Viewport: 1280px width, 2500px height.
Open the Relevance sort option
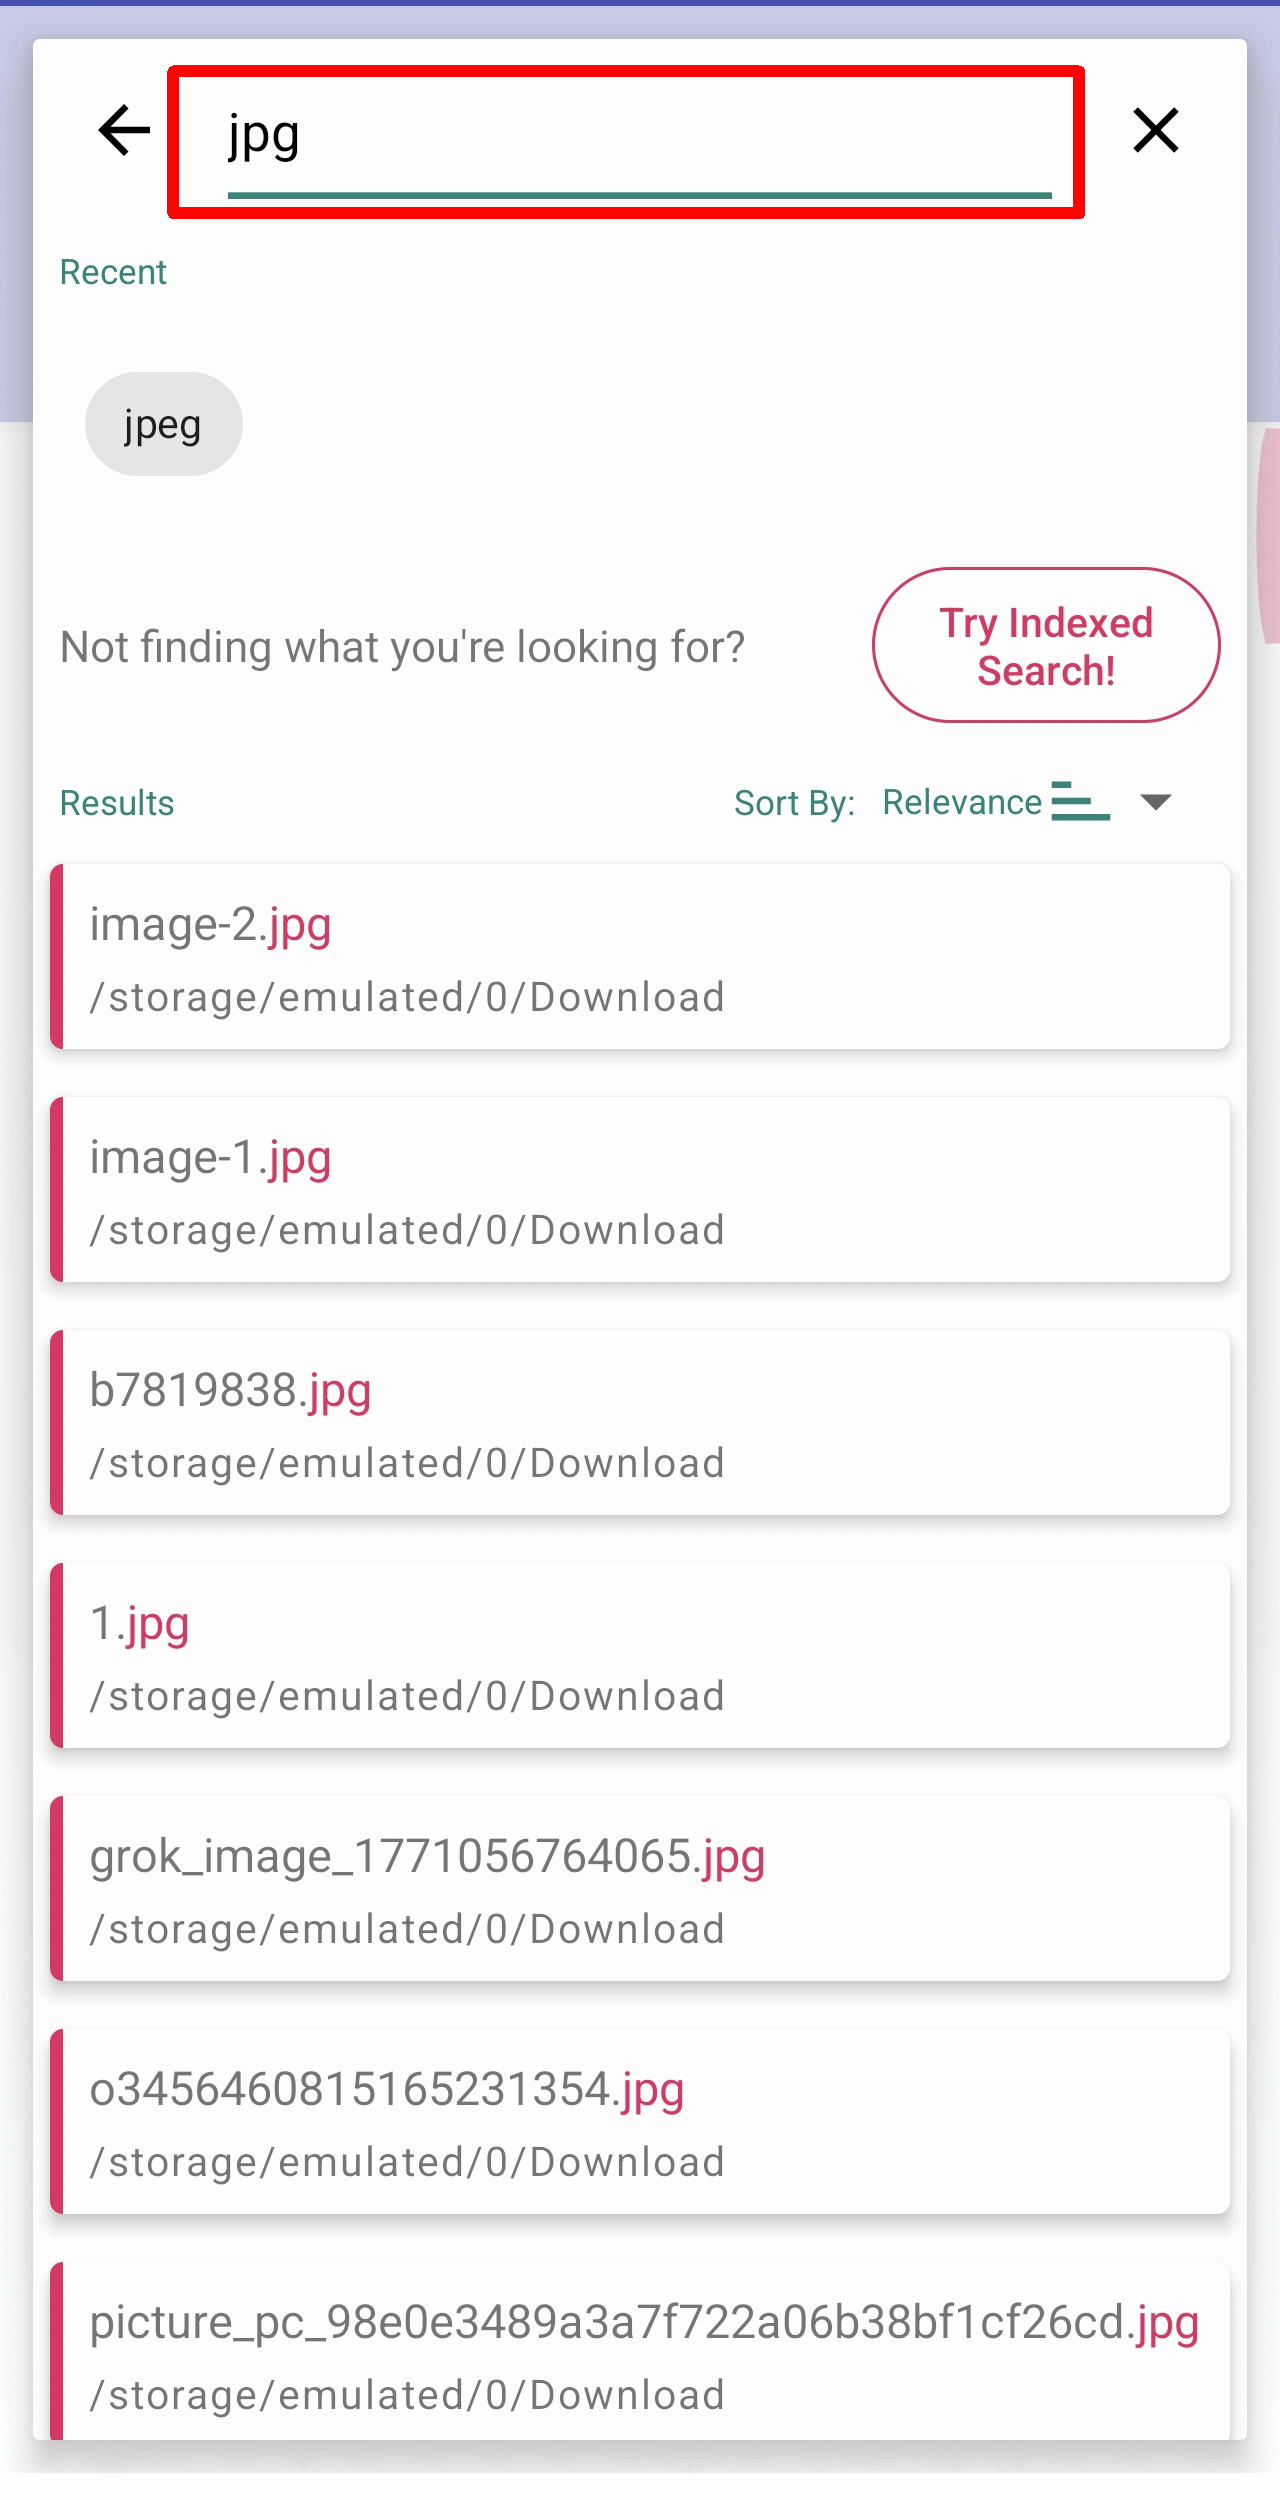pyautogui.click(x=961, y=802)
